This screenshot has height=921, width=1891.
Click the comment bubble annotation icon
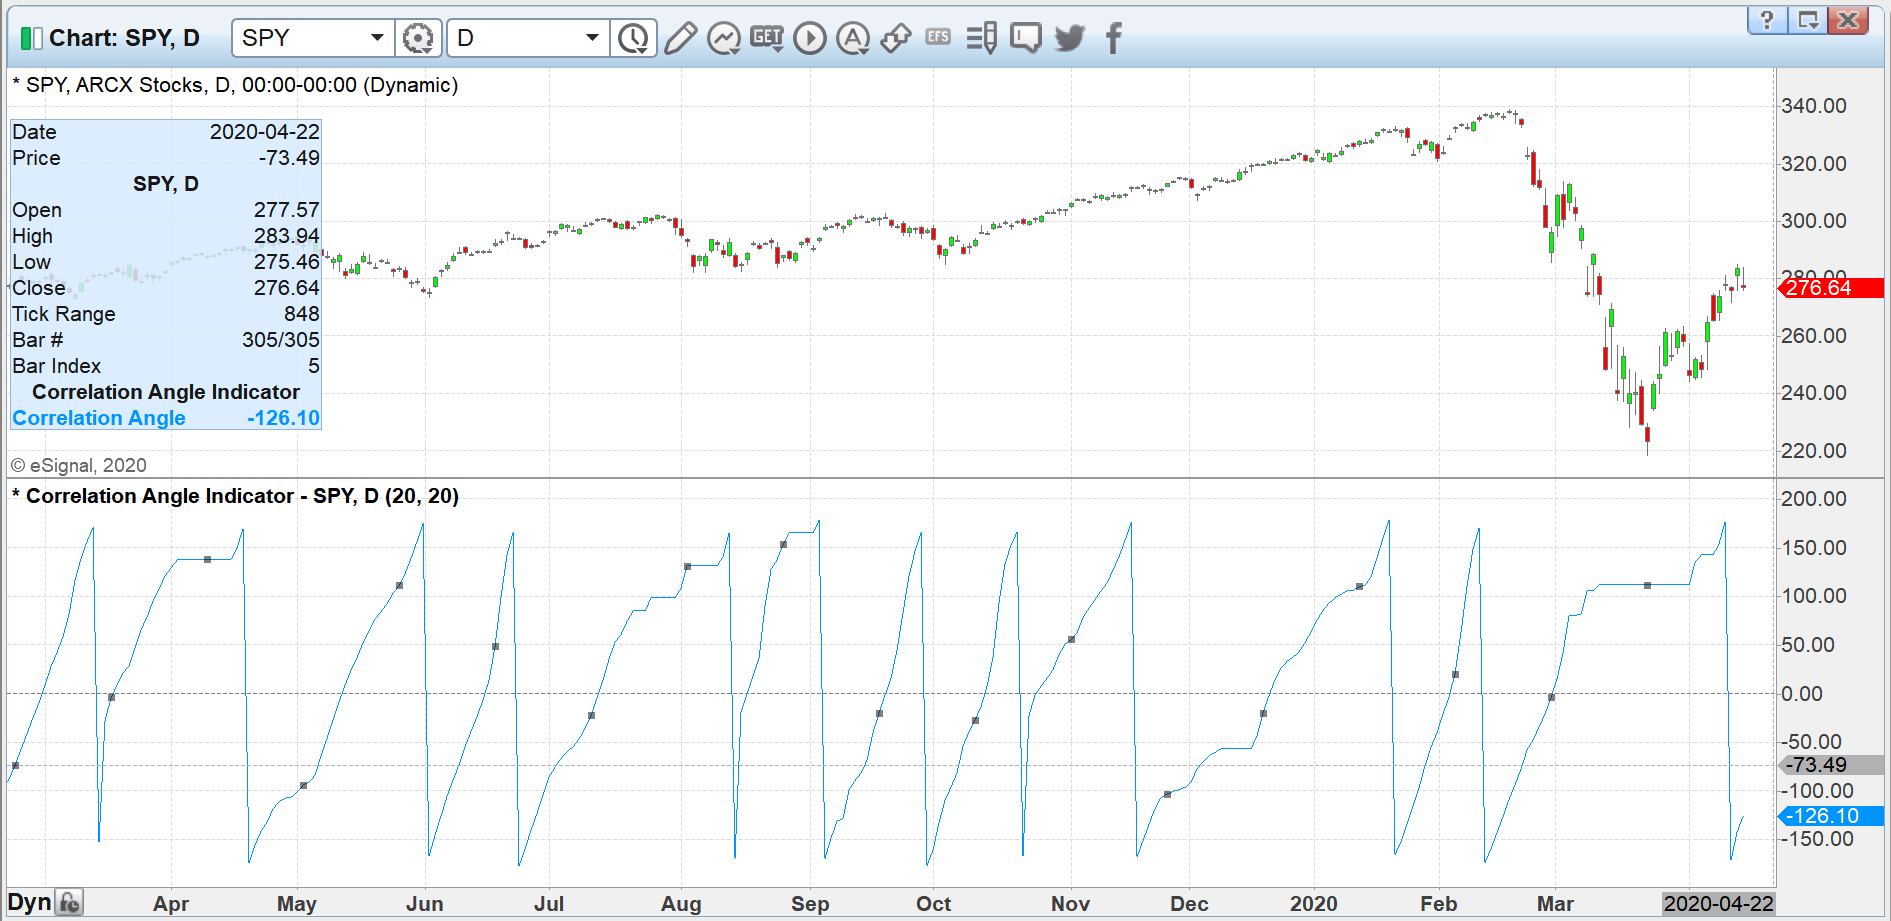click(1024, 37)
